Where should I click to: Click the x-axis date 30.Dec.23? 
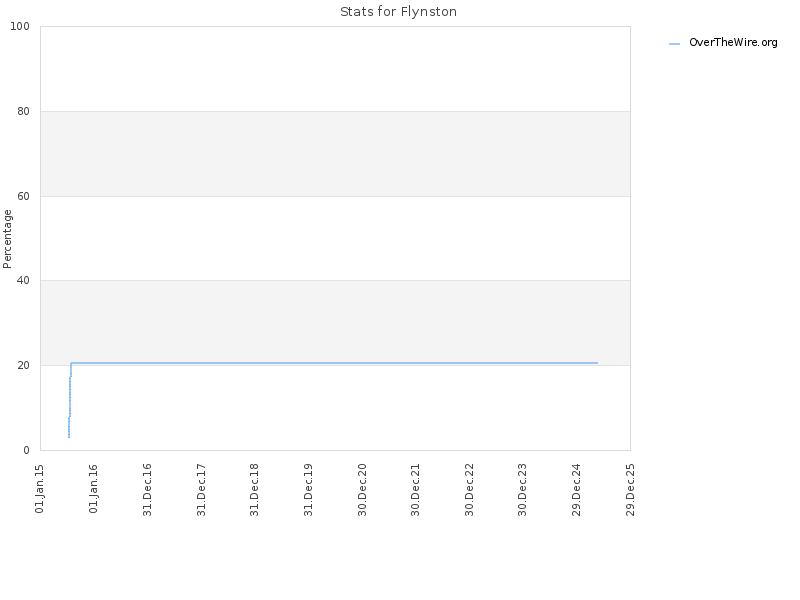point(522,490)
